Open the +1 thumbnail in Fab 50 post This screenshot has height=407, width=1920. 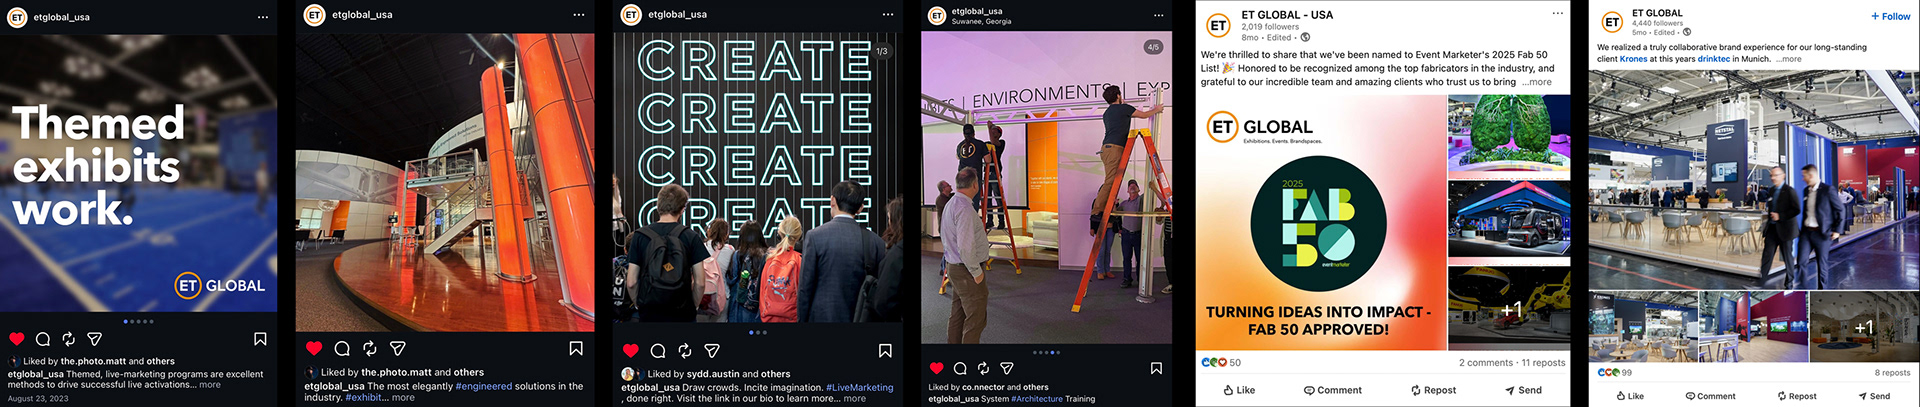(x=1509, y=308)
